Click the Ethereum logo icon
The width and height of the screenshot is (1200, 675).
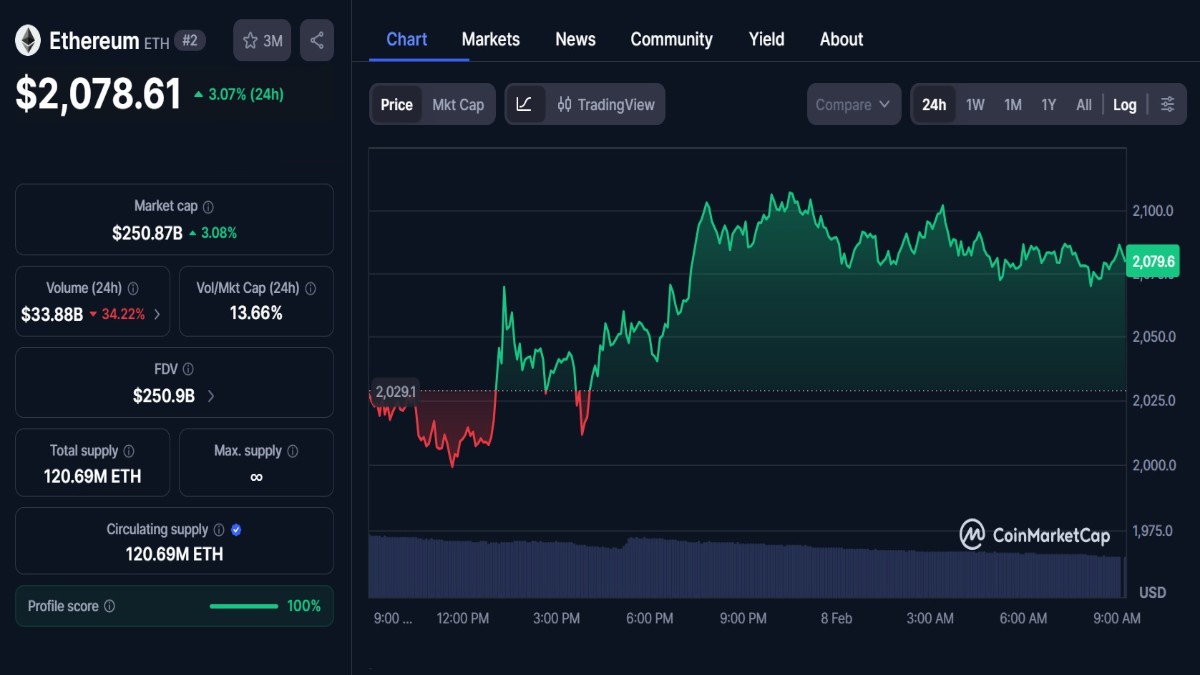(27, 40)
